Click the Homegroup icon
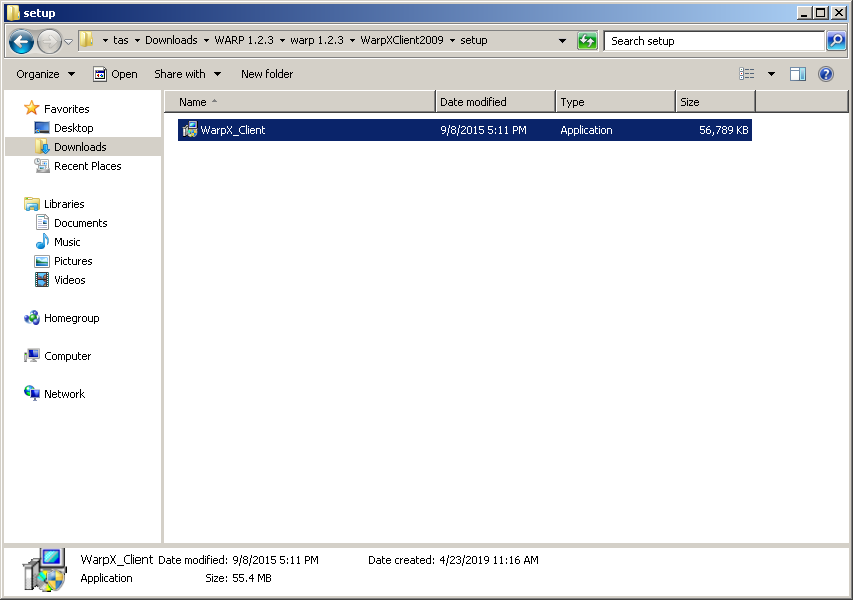The width and height of the screenshot is (853, 600). 32,318
